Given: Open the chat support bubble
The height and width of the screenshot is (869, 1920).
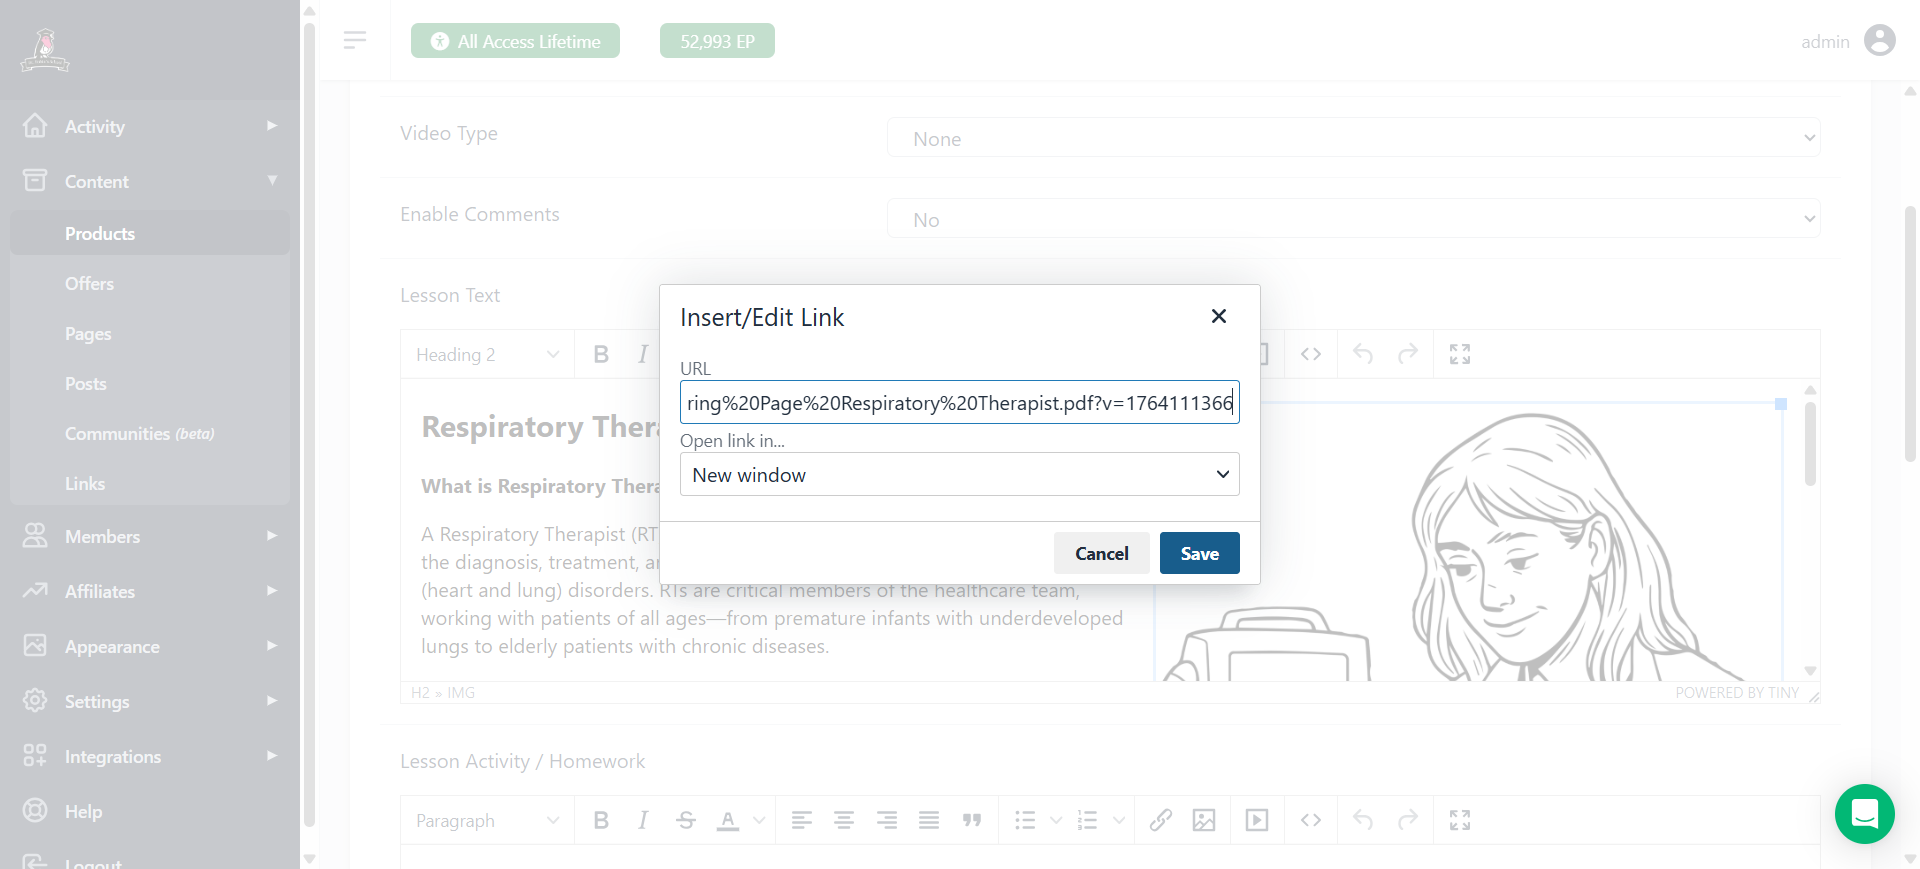Looking at the screenshot, I should point(1864,814).
